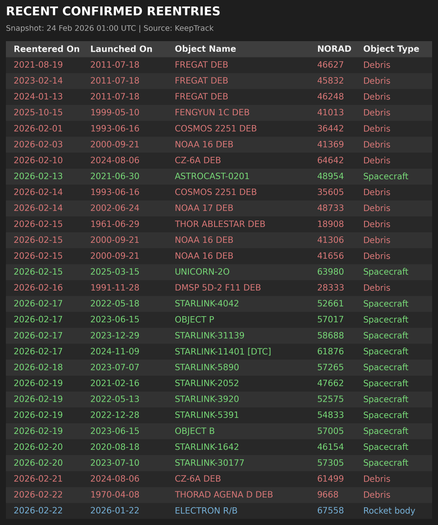
Task: Select NORAD number 57017
Action: [330, 319]
